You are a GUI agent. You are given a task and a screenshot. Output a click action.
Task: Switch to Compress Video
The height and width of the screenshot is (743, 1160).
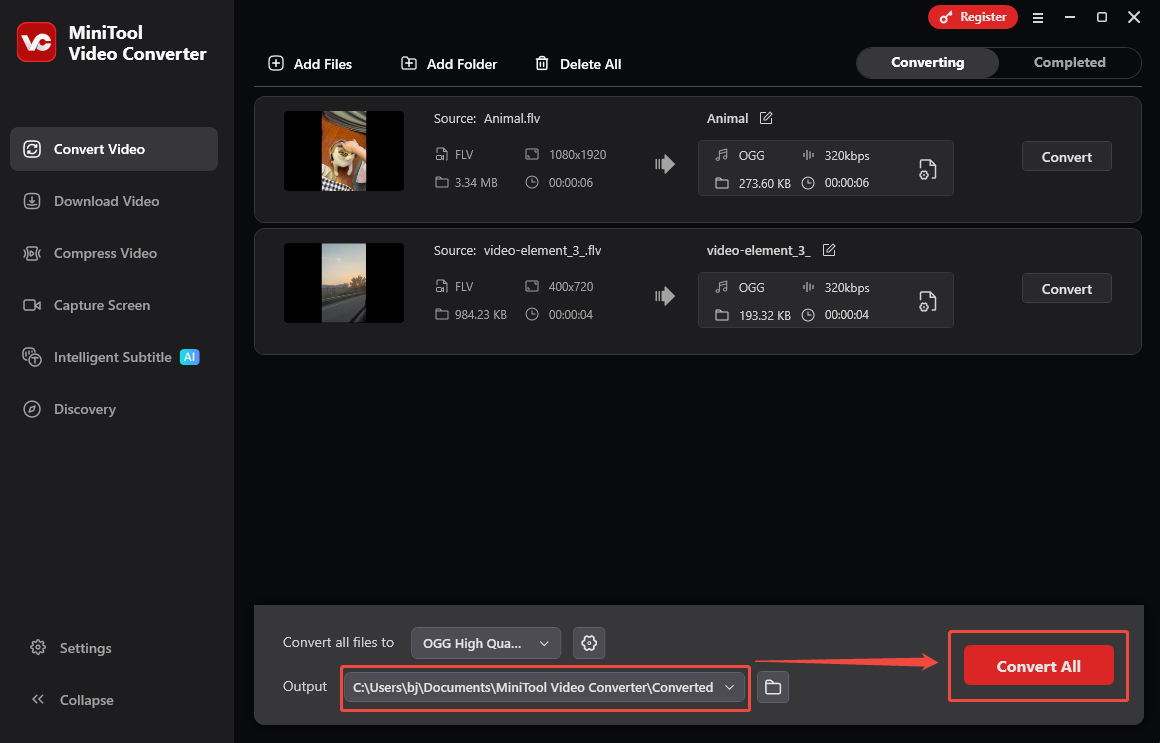coord(106,253)
